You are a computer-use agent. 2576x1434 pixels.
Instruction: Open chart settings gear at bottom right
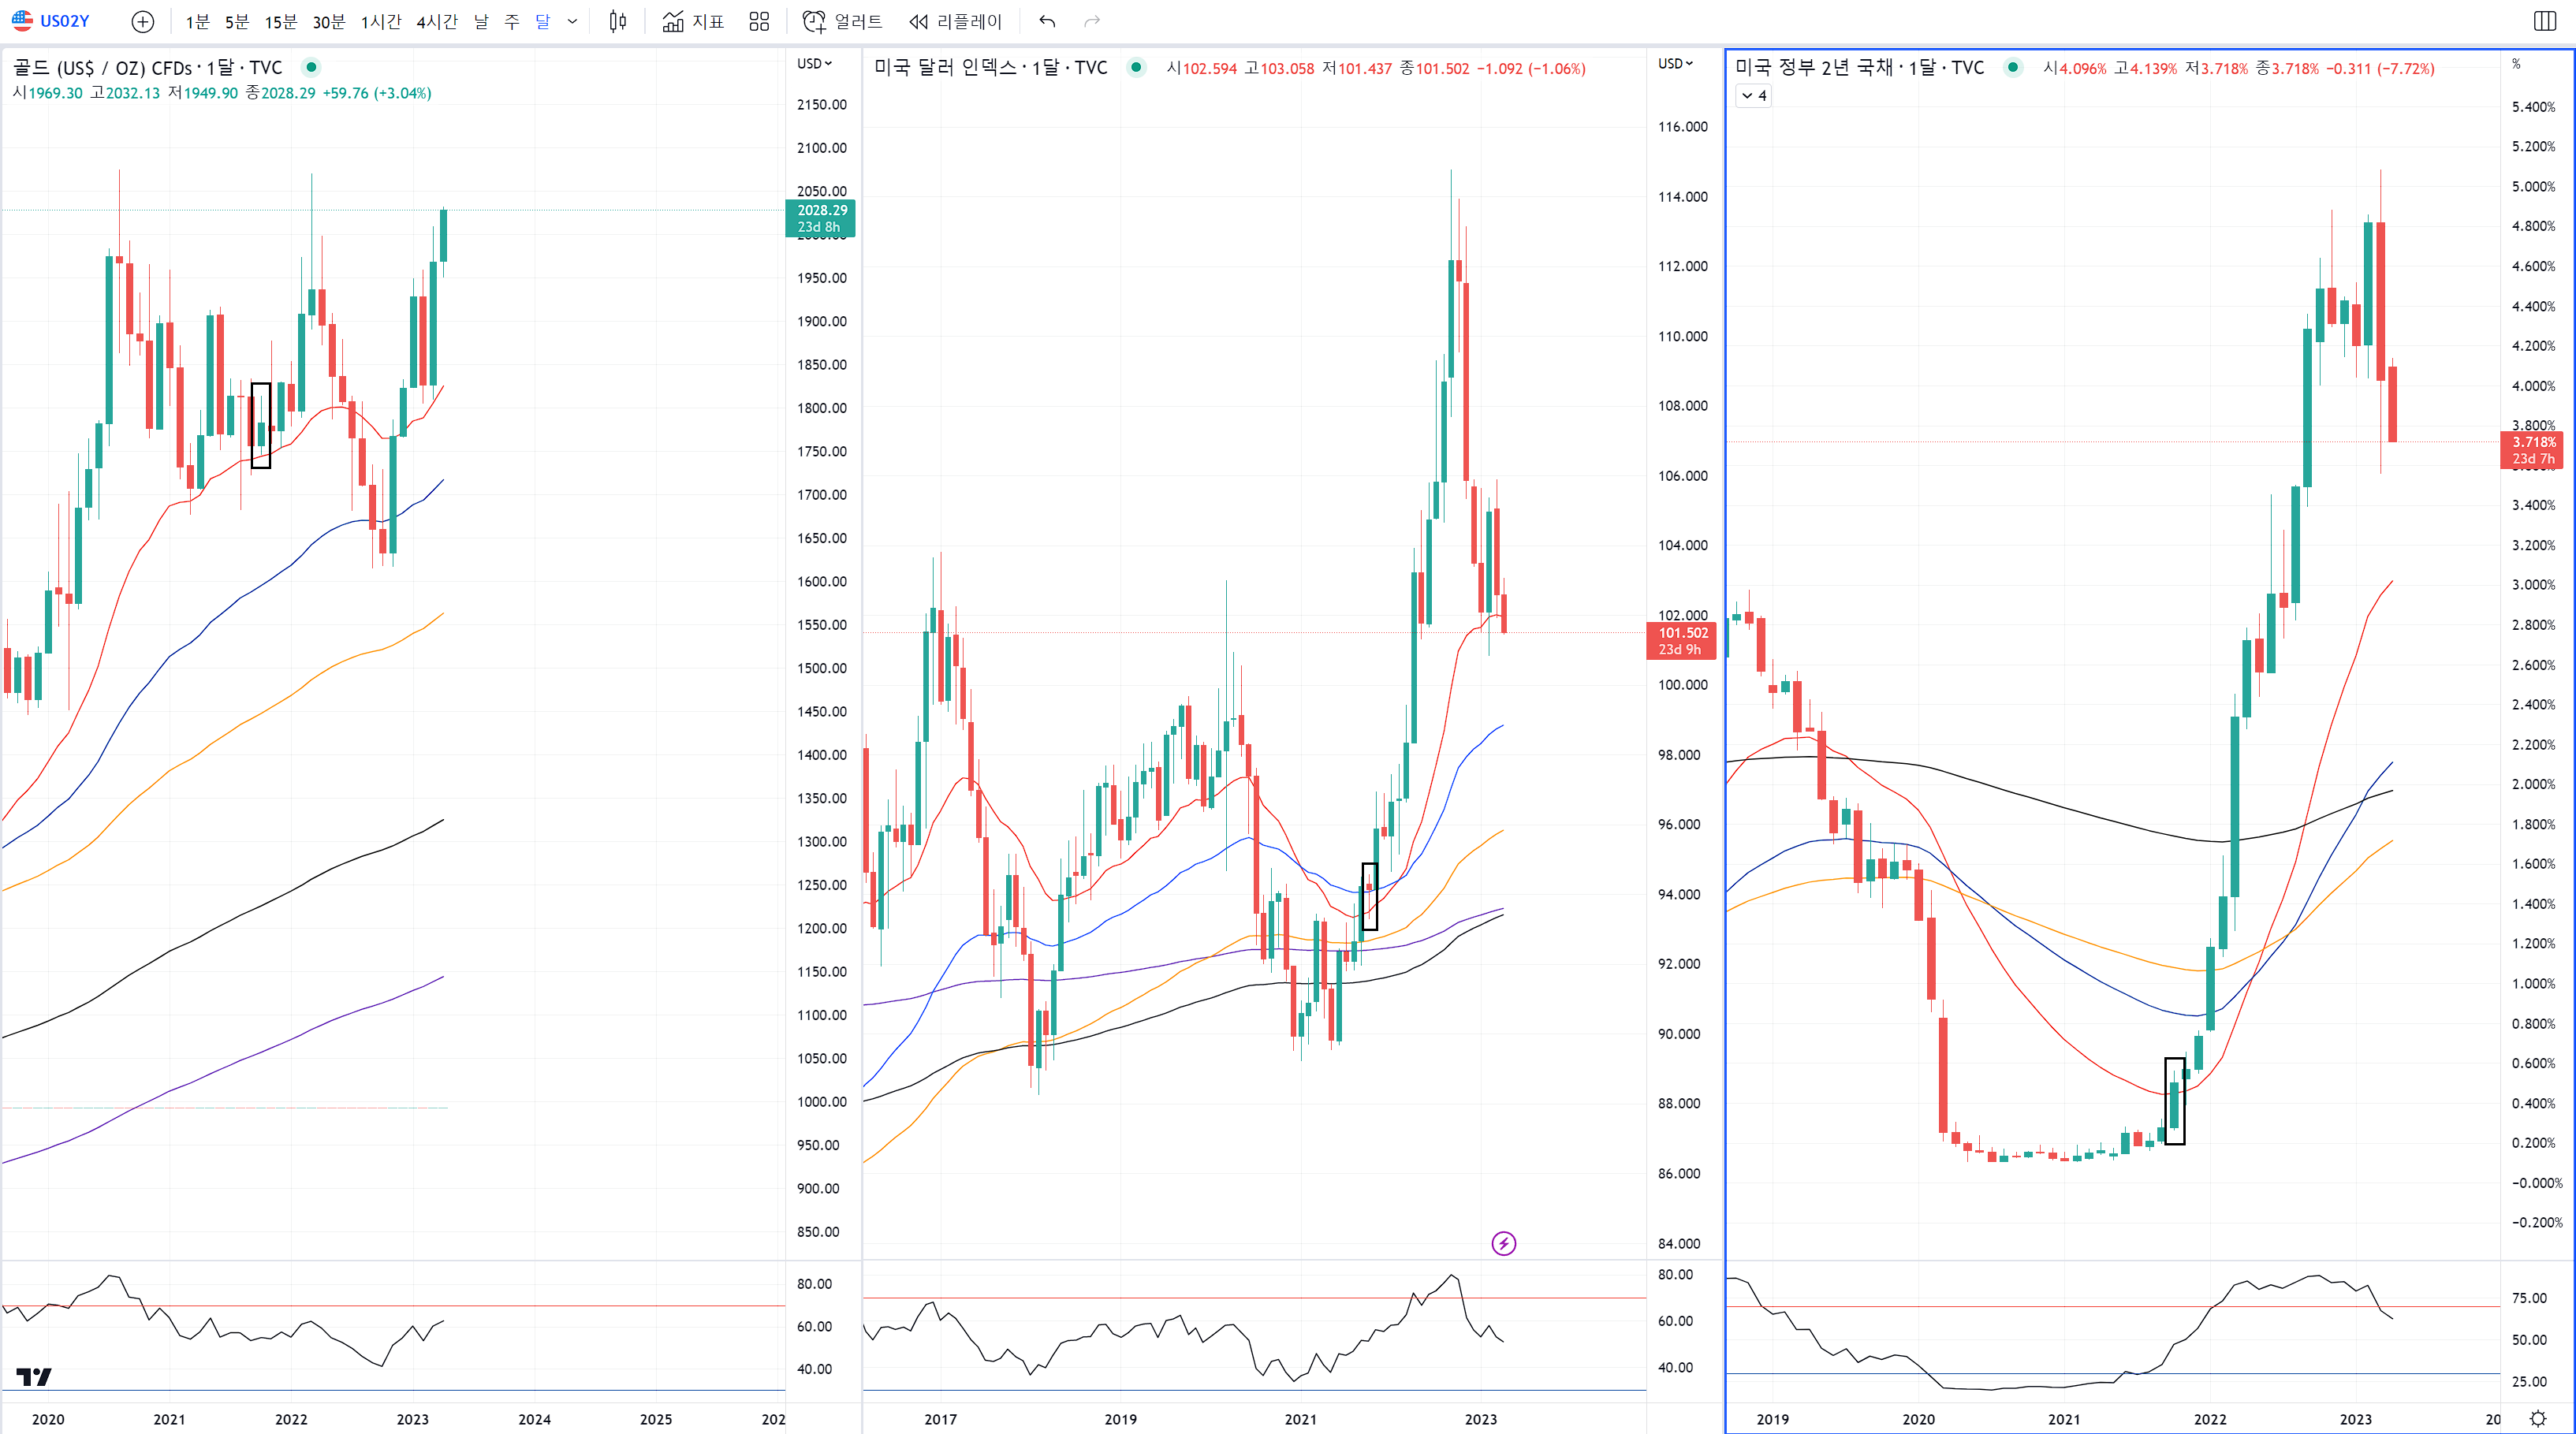(x=2537, y=1418)
